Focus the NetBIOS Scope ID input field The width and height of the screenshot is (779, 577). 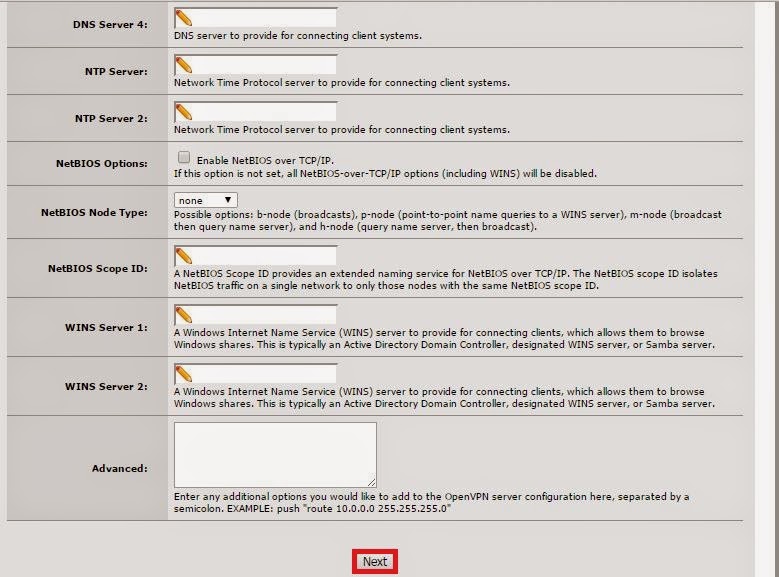click(x=255, y=256)
